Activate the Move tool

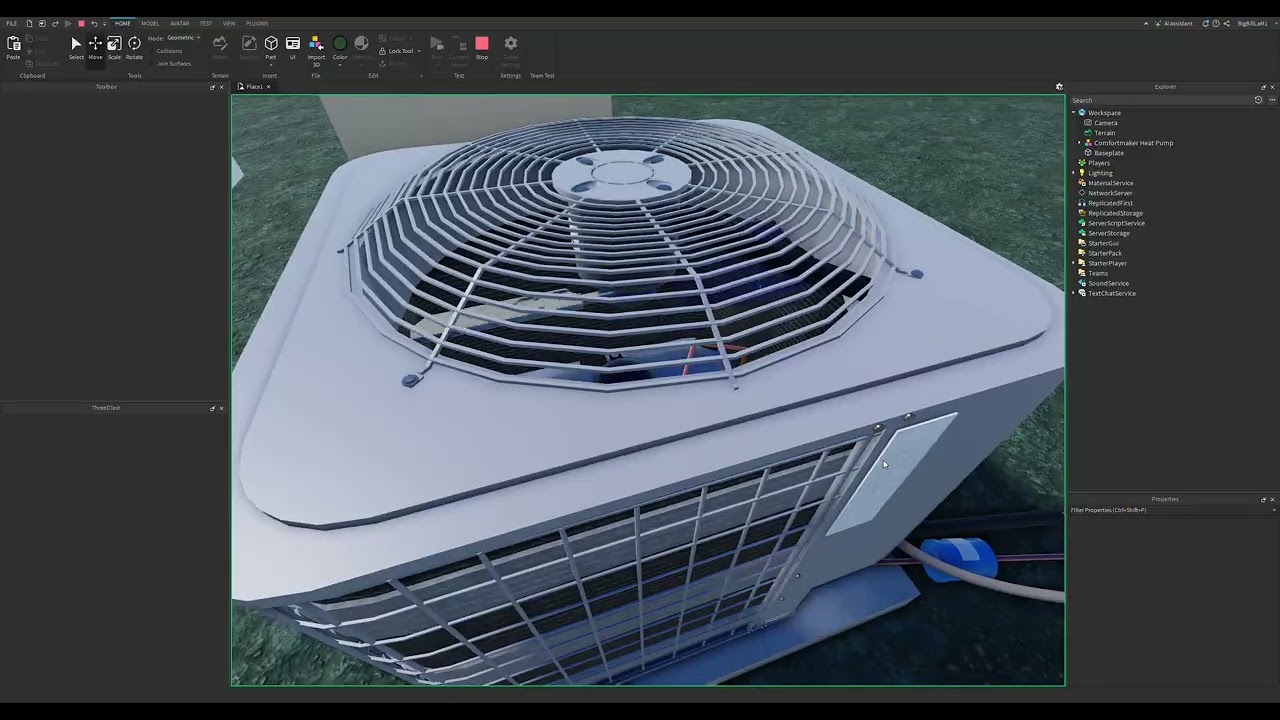pyautogui.click(x=95, y=47)
